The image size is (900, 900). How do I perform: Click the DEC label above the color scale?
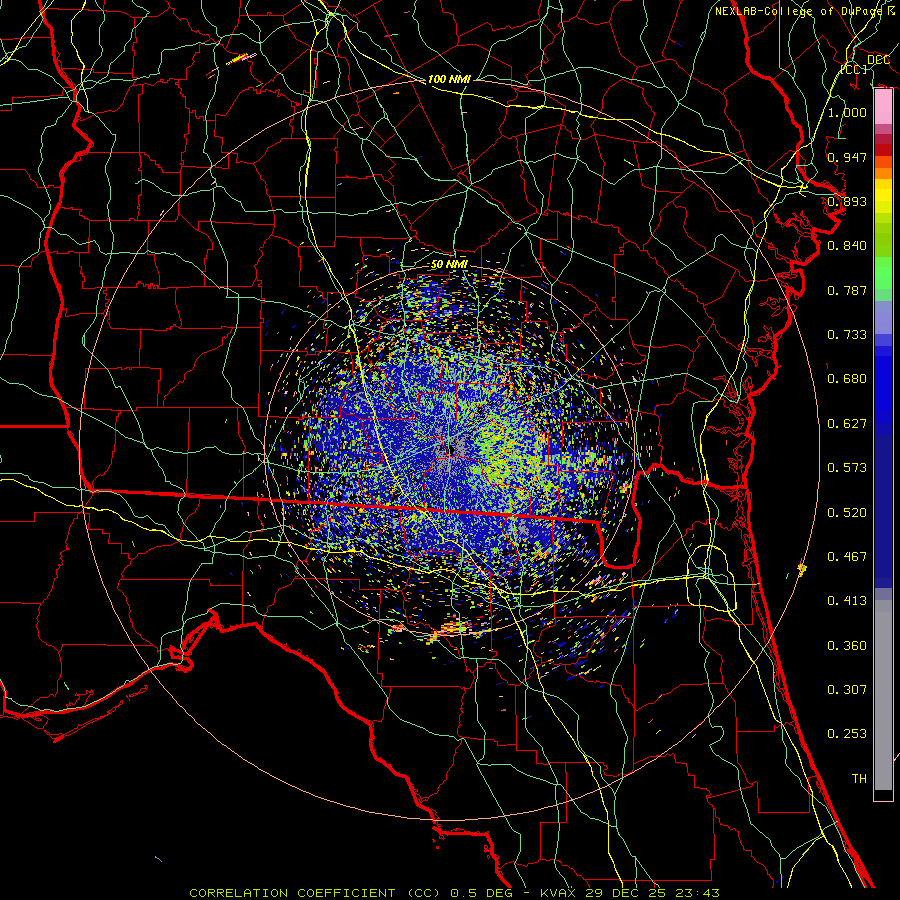pos(878,59)
